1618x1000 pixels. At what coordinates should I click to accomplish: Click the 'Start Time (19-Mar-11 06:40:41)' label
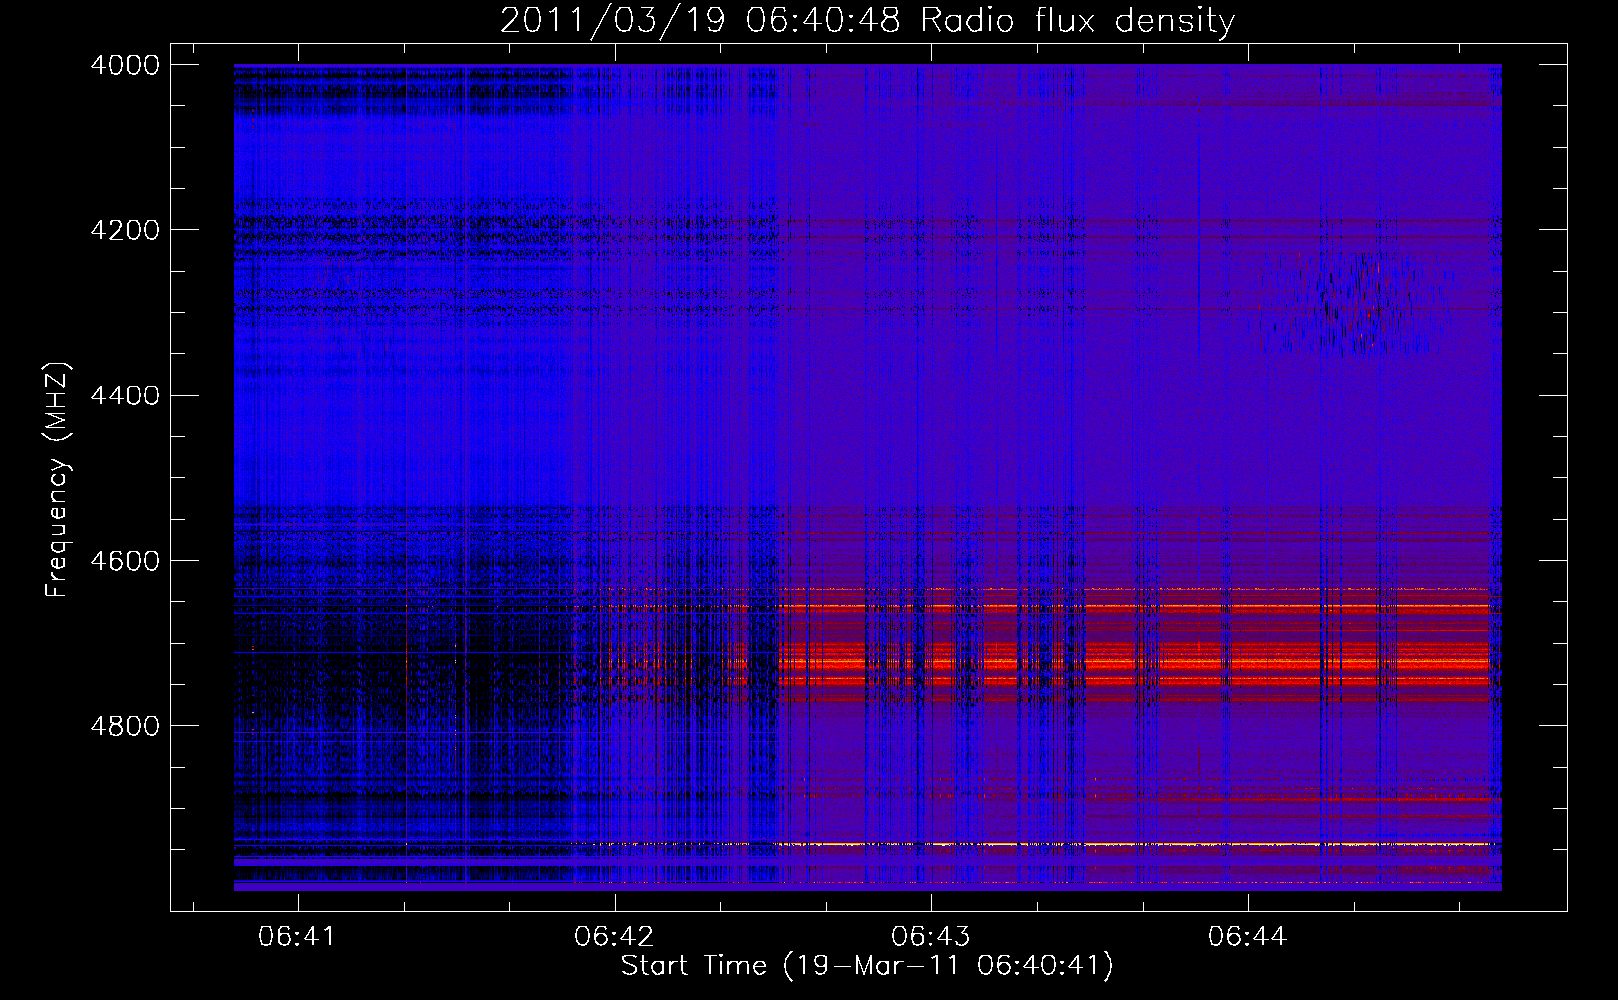coord(867,966)
